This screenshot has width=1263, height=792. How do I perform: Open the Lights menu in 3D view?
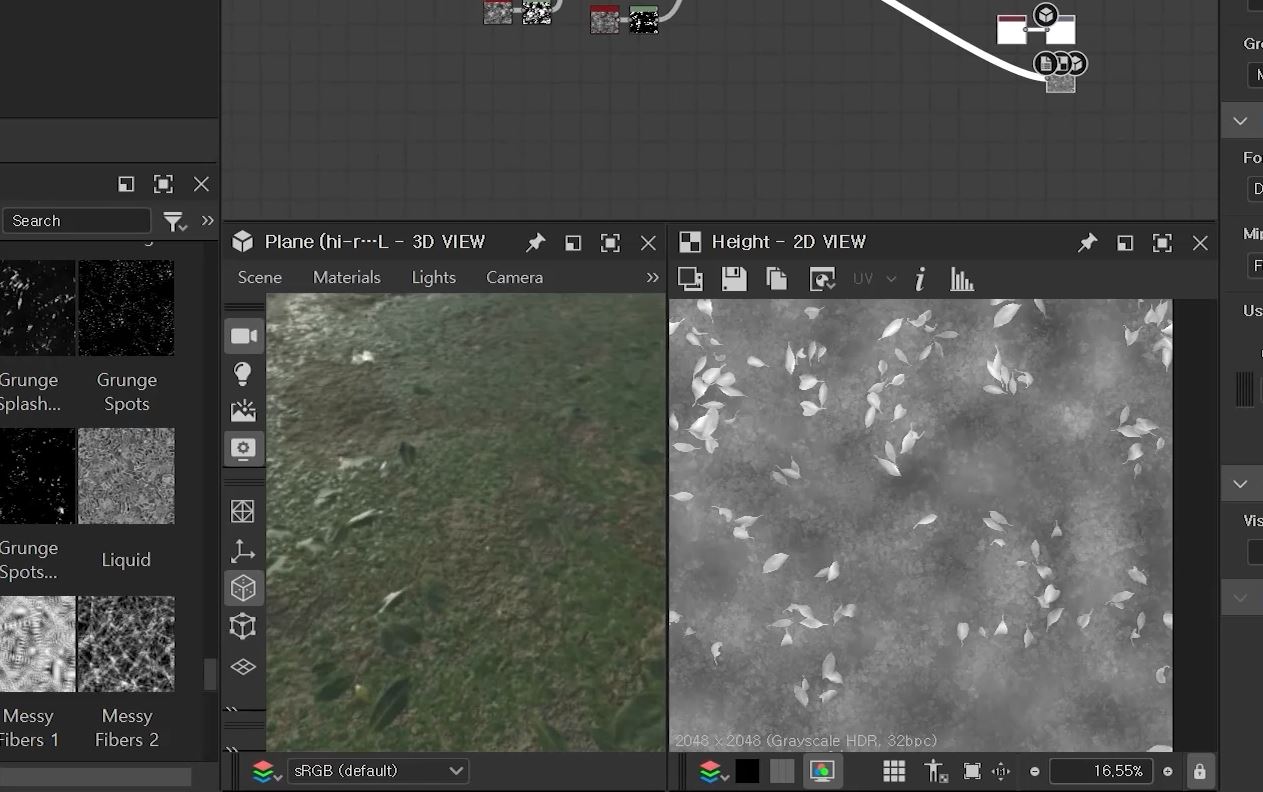[433, 278]
